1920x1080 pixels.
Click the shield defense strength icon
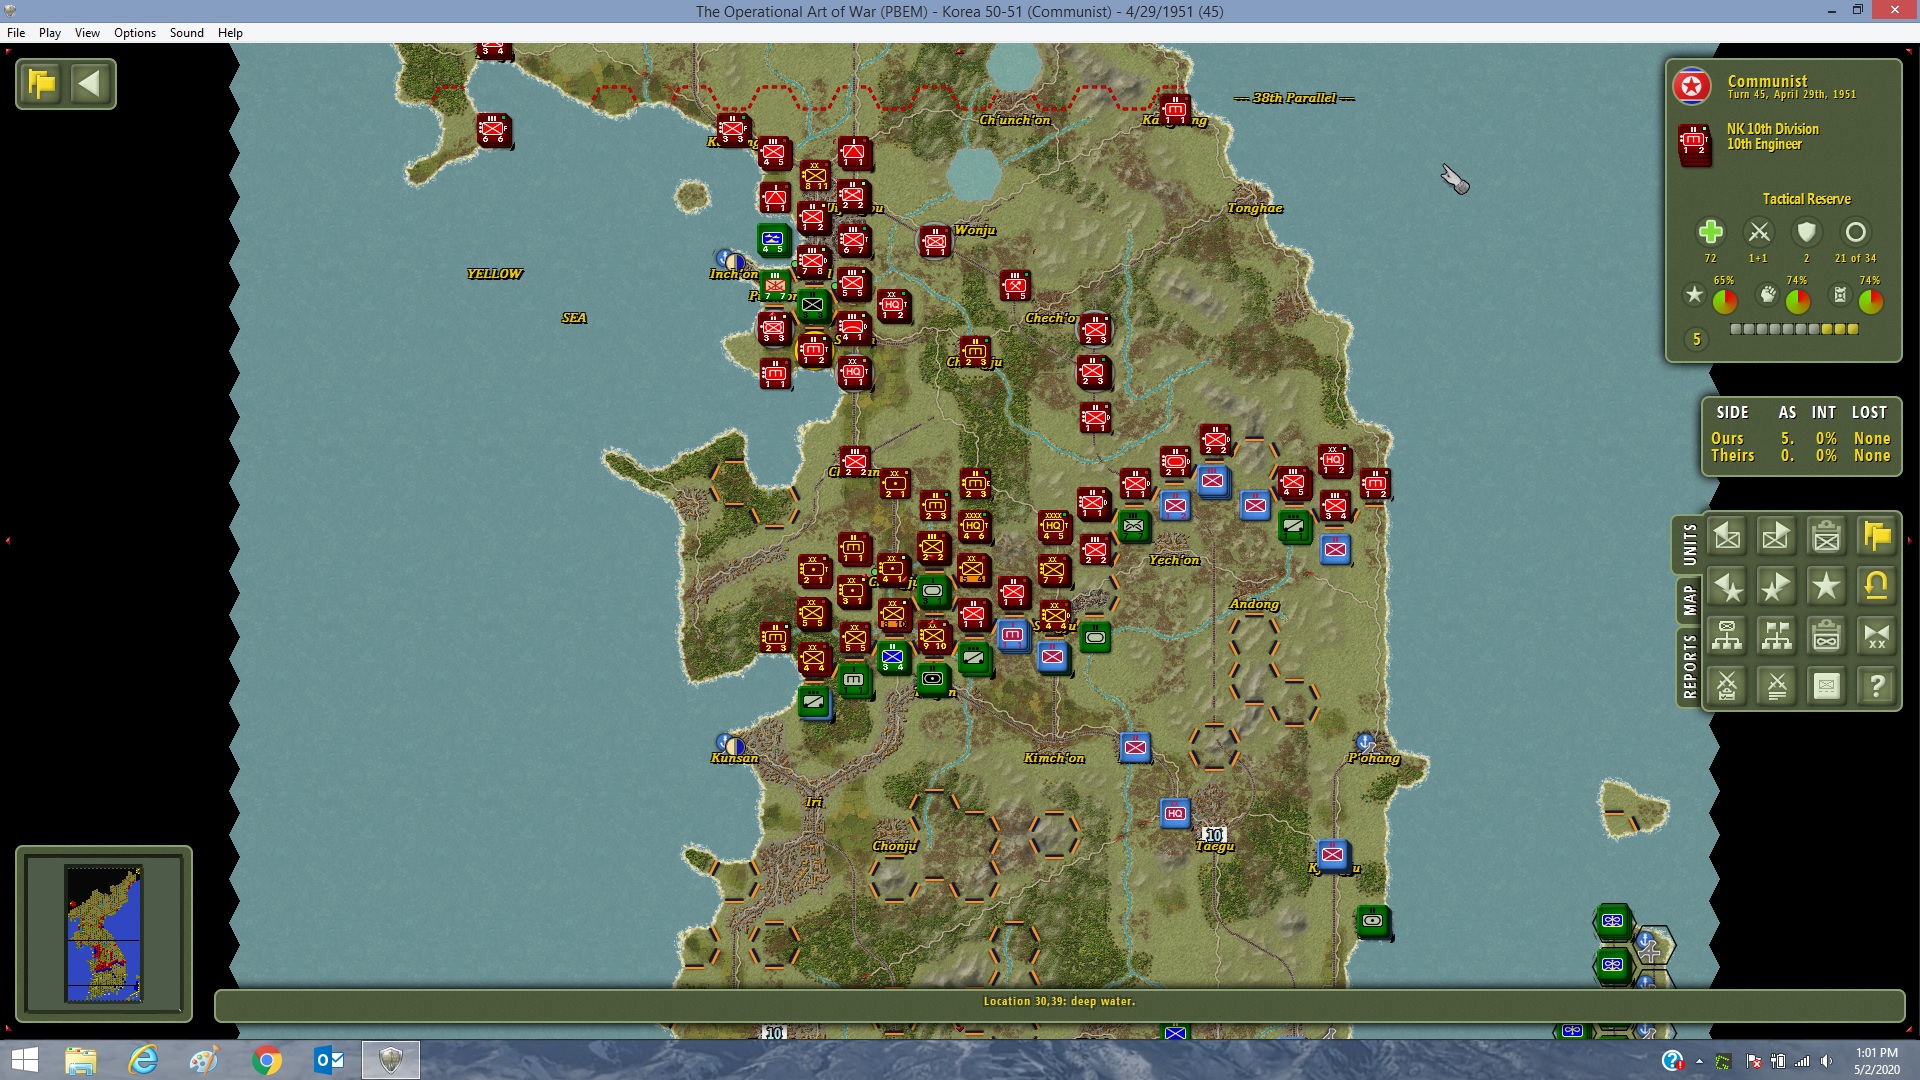coord(1806,232)
